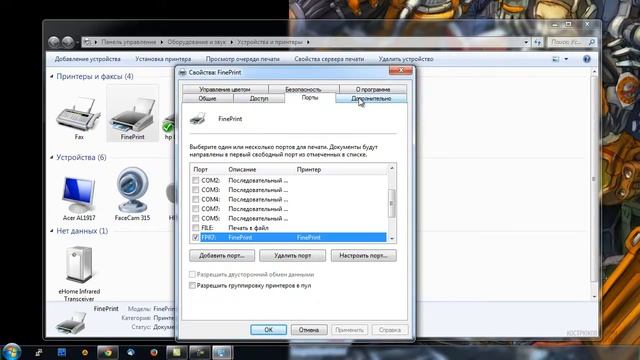Select the Fax printer icon
This screenshot has width=640, height=360.
[x=78, y=114]
